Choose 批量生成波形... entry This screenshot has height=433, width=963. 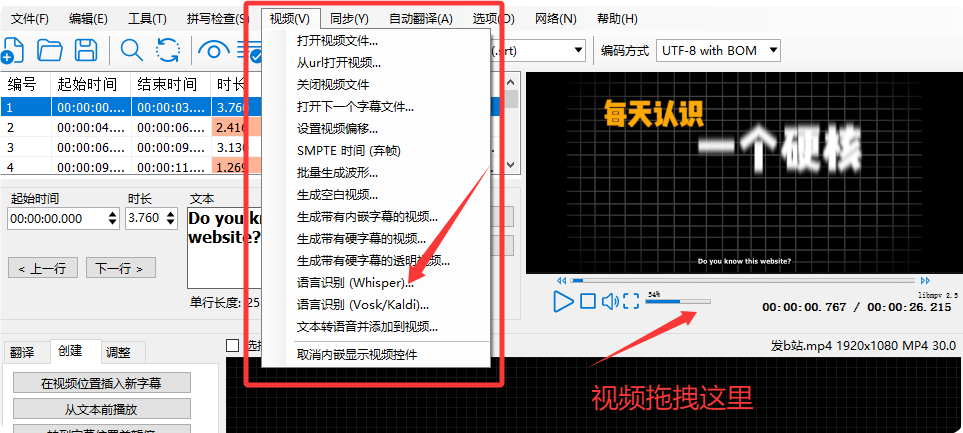337,173
